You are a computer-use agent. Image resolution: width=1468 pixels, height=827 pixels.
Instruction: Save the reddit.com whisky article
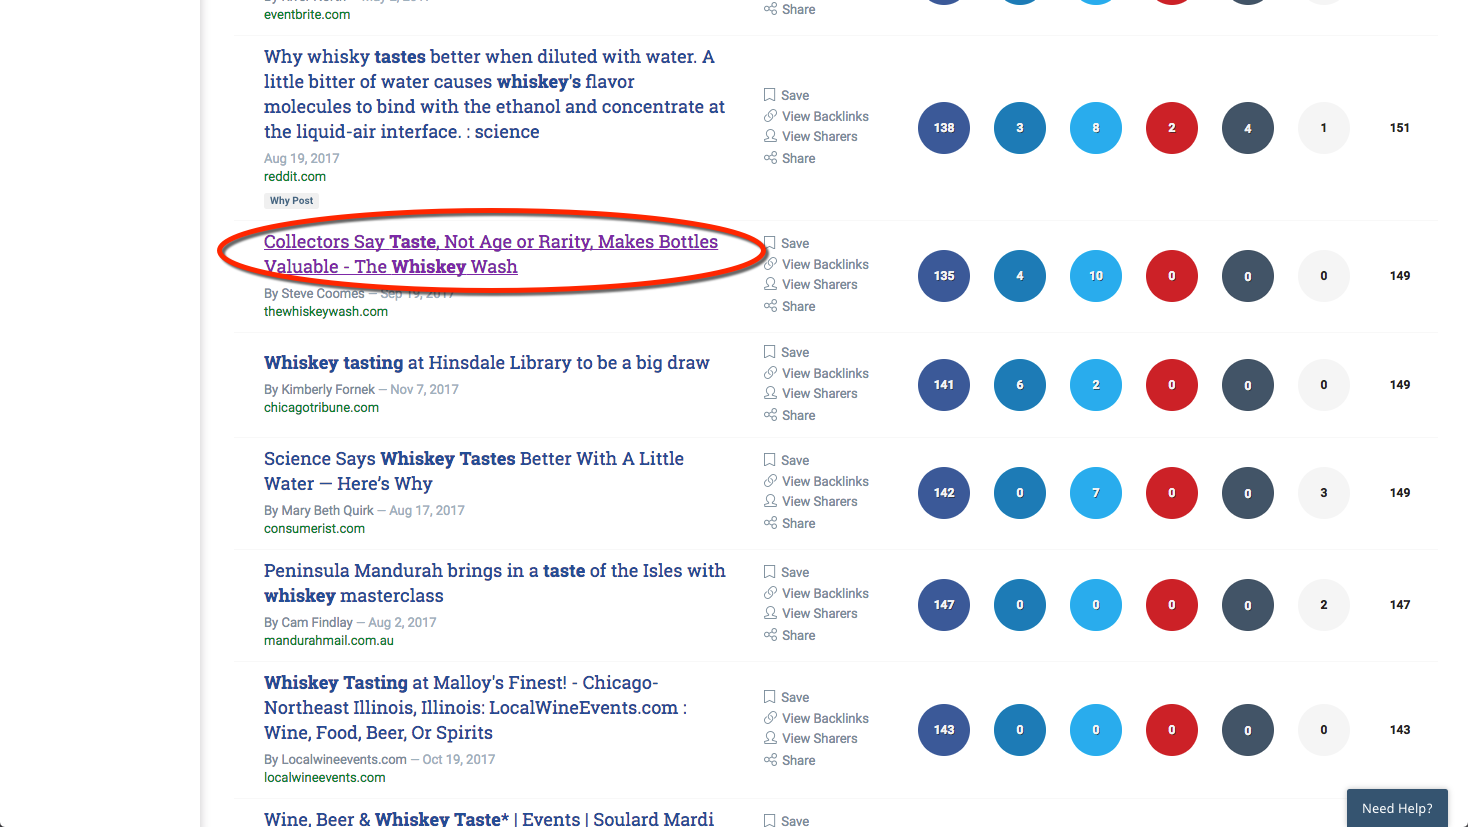coord(786,95)
